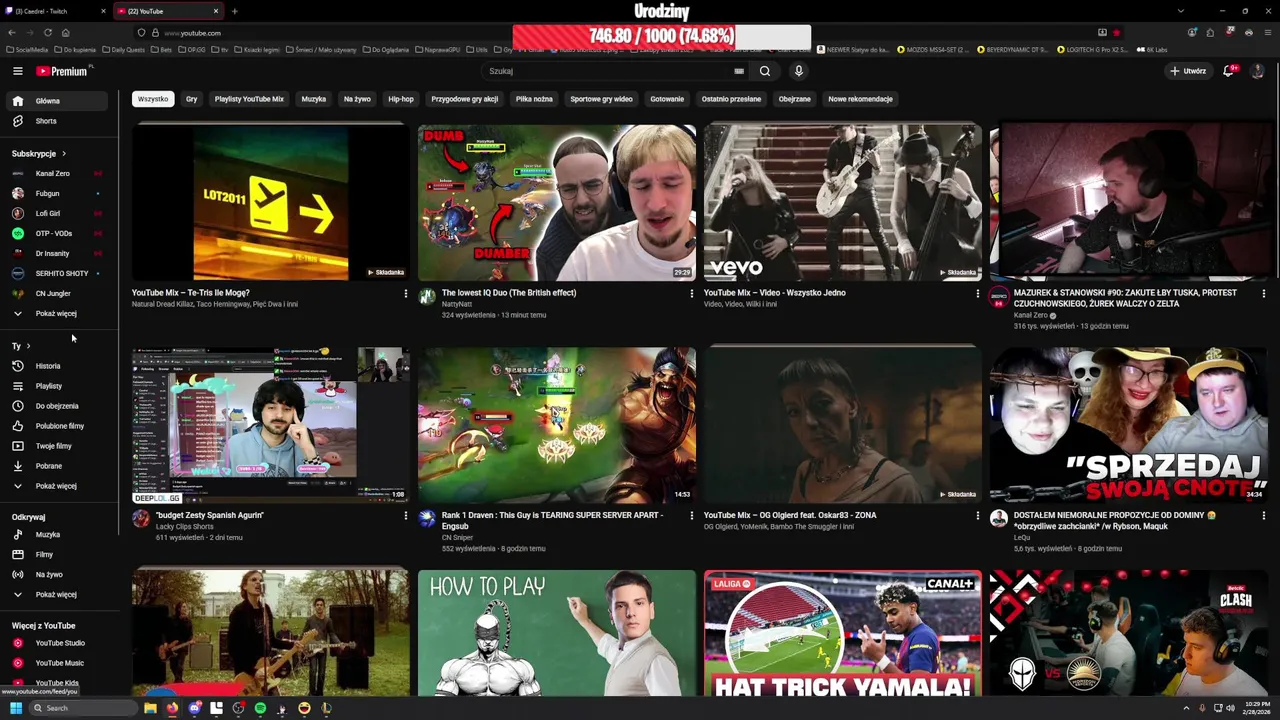Click the Windows Start button
1280x720 pixels.
click(16, 708)
